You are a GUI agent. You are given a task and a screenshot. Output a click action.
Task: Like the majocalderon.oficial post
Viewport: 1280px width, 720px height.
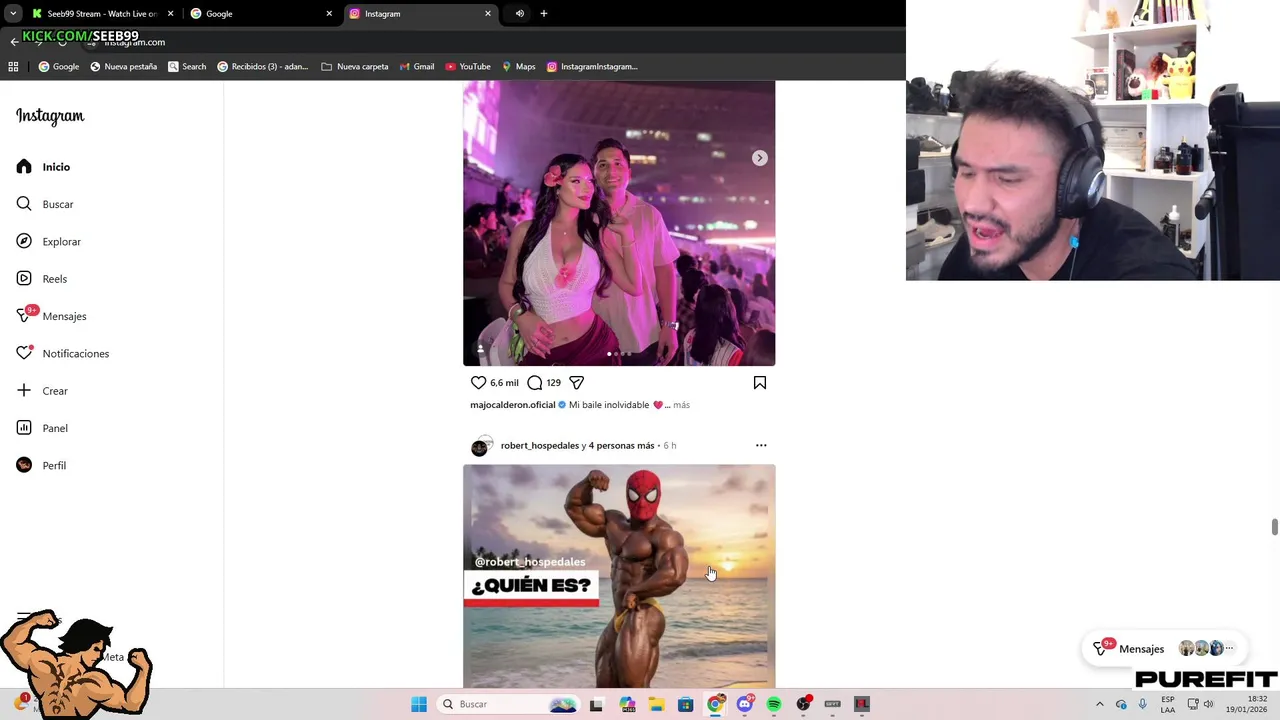click(x=478, y=382)
